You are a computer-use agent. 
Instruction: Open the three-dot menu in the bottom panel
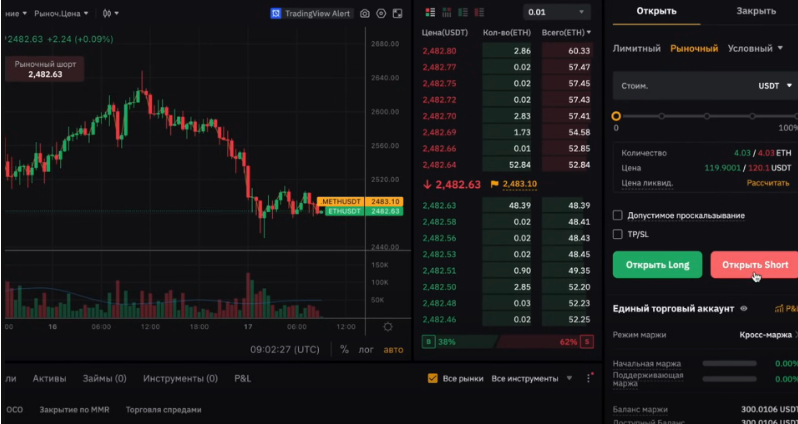(588, 378)
